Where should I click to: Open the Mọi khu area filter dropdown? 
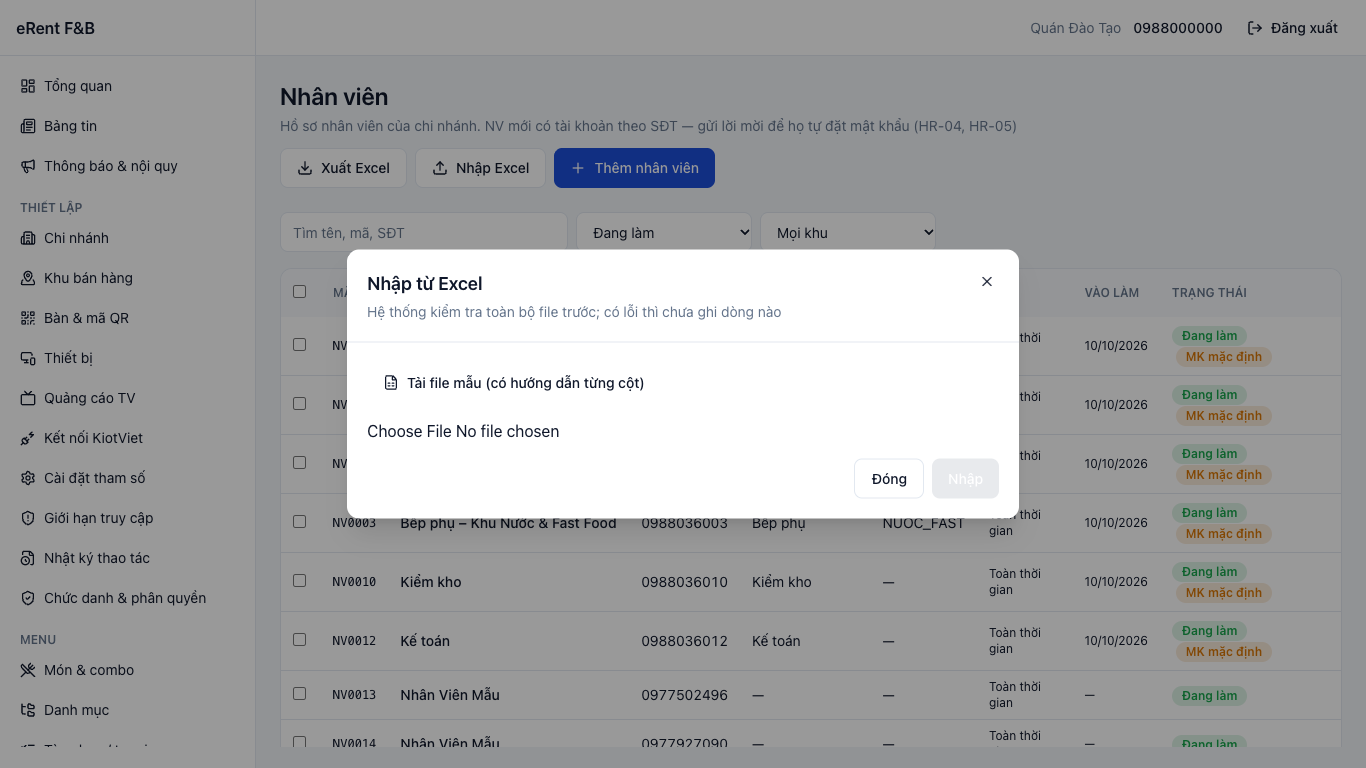(848, 232)
